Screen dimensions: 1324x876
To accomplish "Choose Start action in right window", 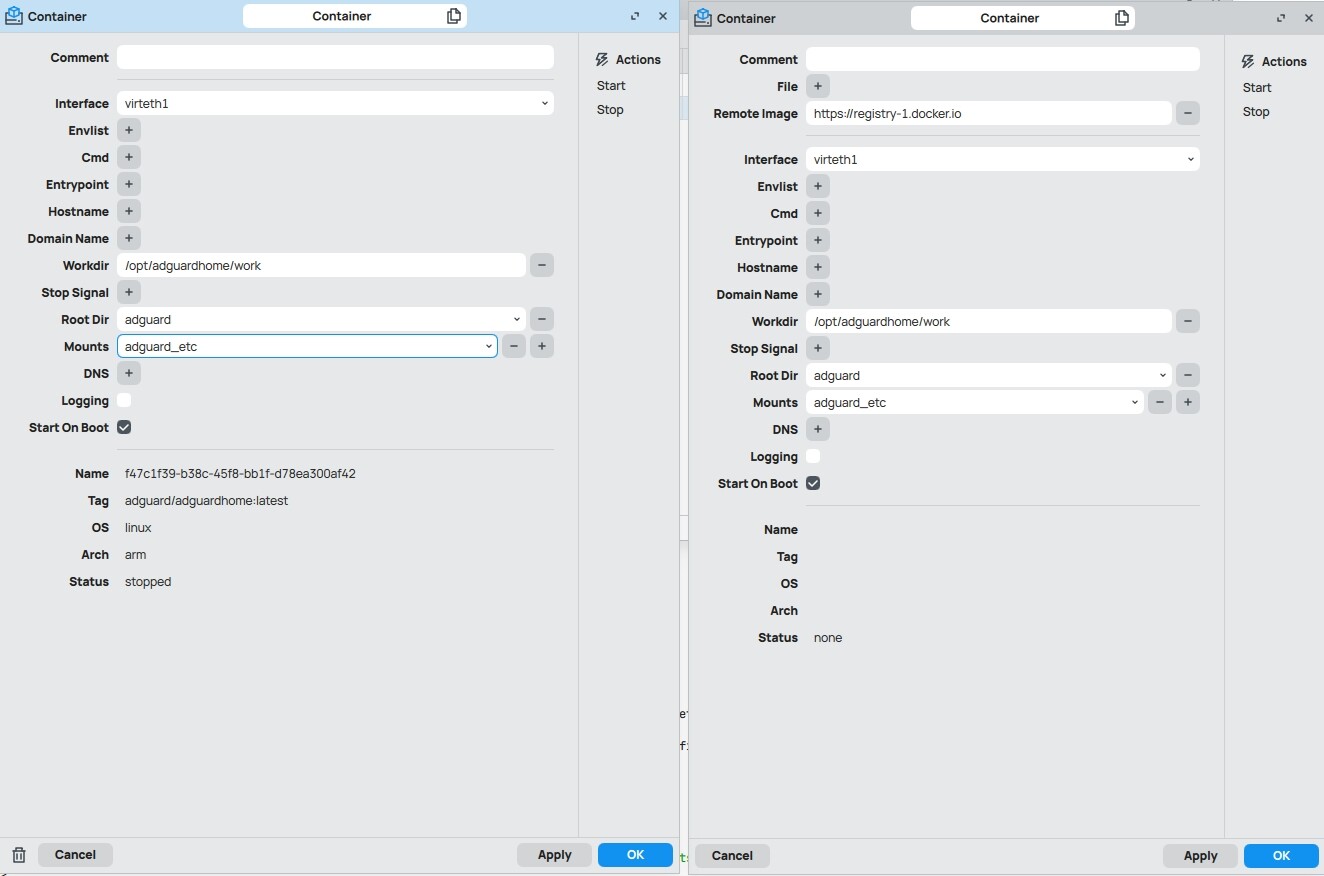I will [x=1257, y=87].
